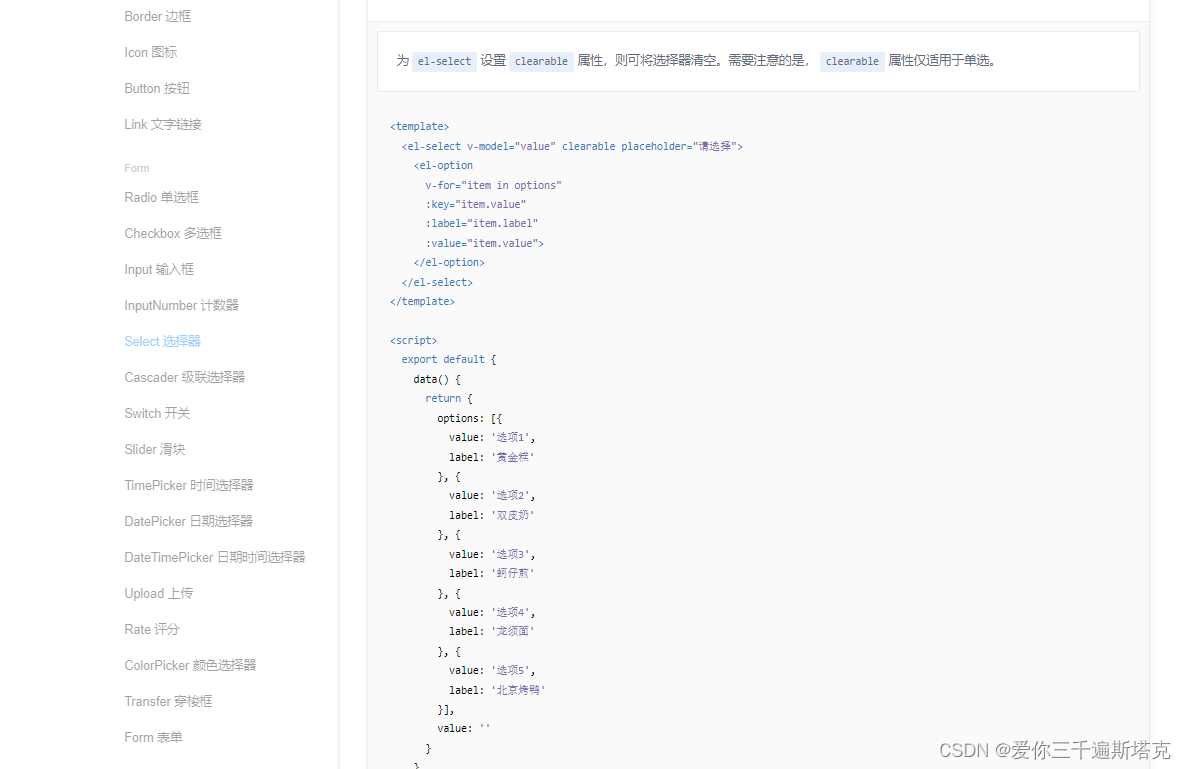Open Button 按钮 documentation

(157, 88)
